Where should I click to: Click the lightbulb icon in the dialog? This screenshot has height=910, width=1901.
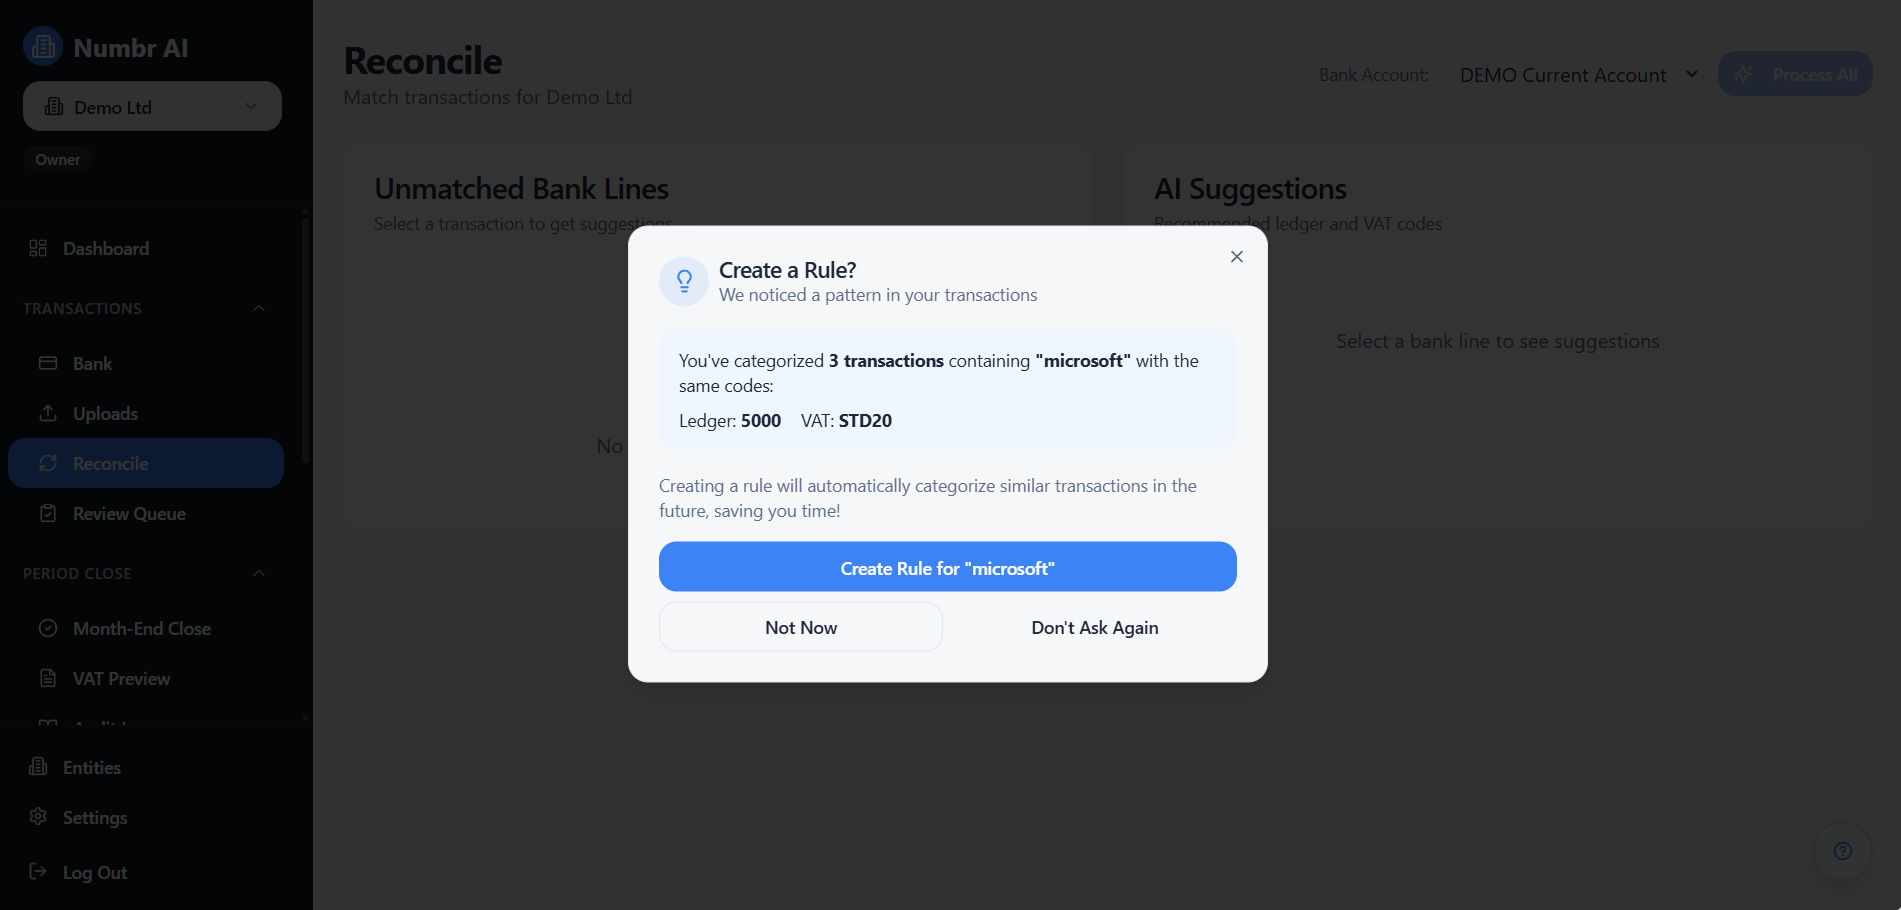point(684,281)
